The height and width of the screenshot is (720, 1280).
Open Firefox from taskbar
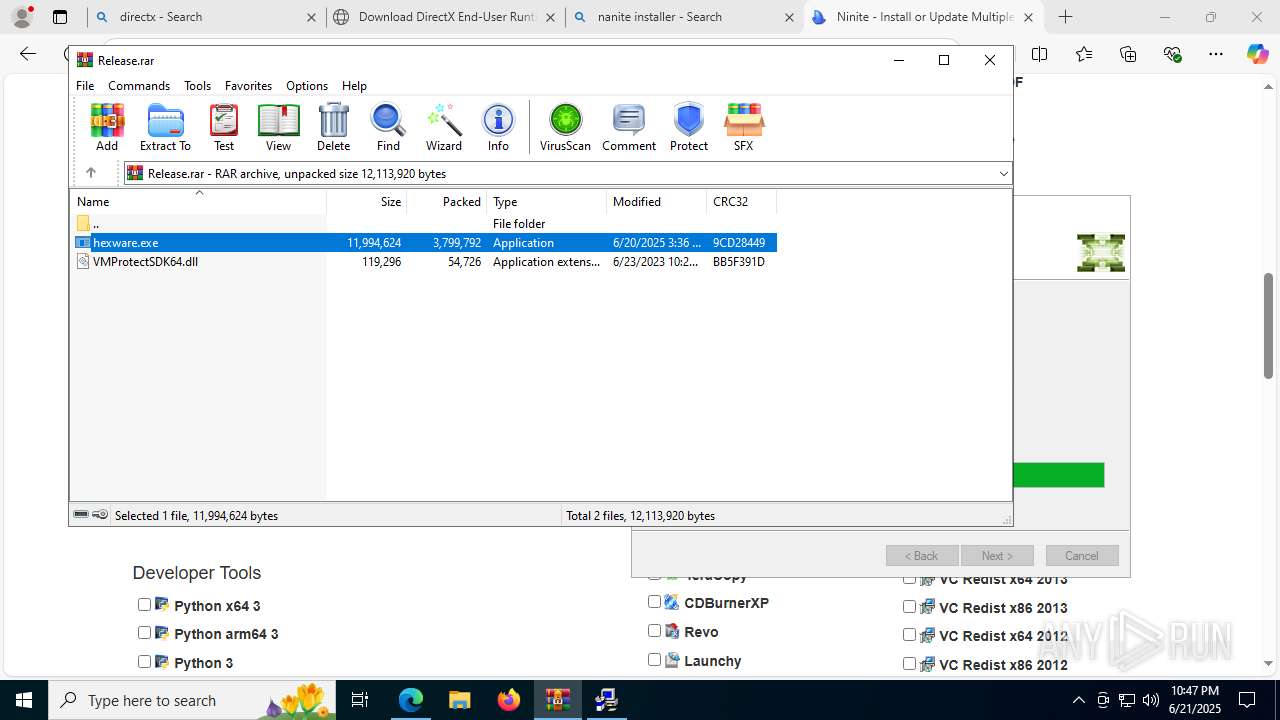(509, 700)
